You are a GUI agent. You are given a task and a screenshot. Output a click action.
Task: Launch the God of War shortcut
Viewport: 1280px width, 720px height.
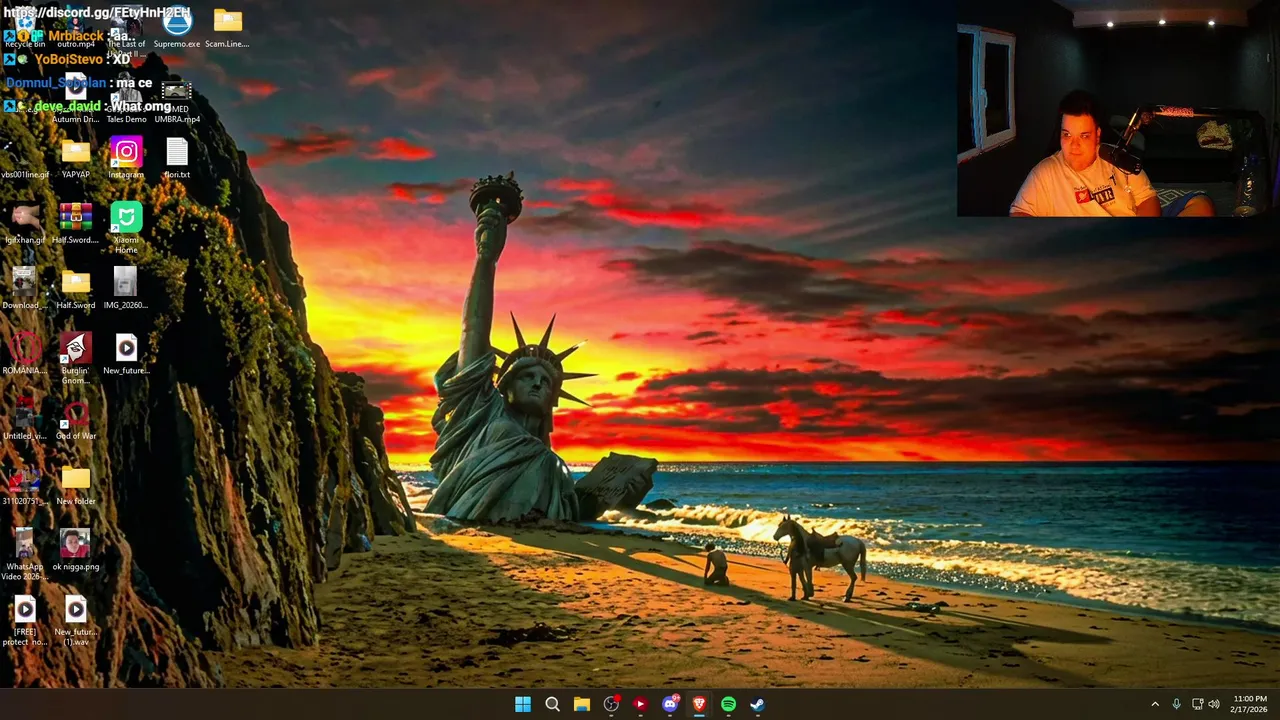click(76, 420)
